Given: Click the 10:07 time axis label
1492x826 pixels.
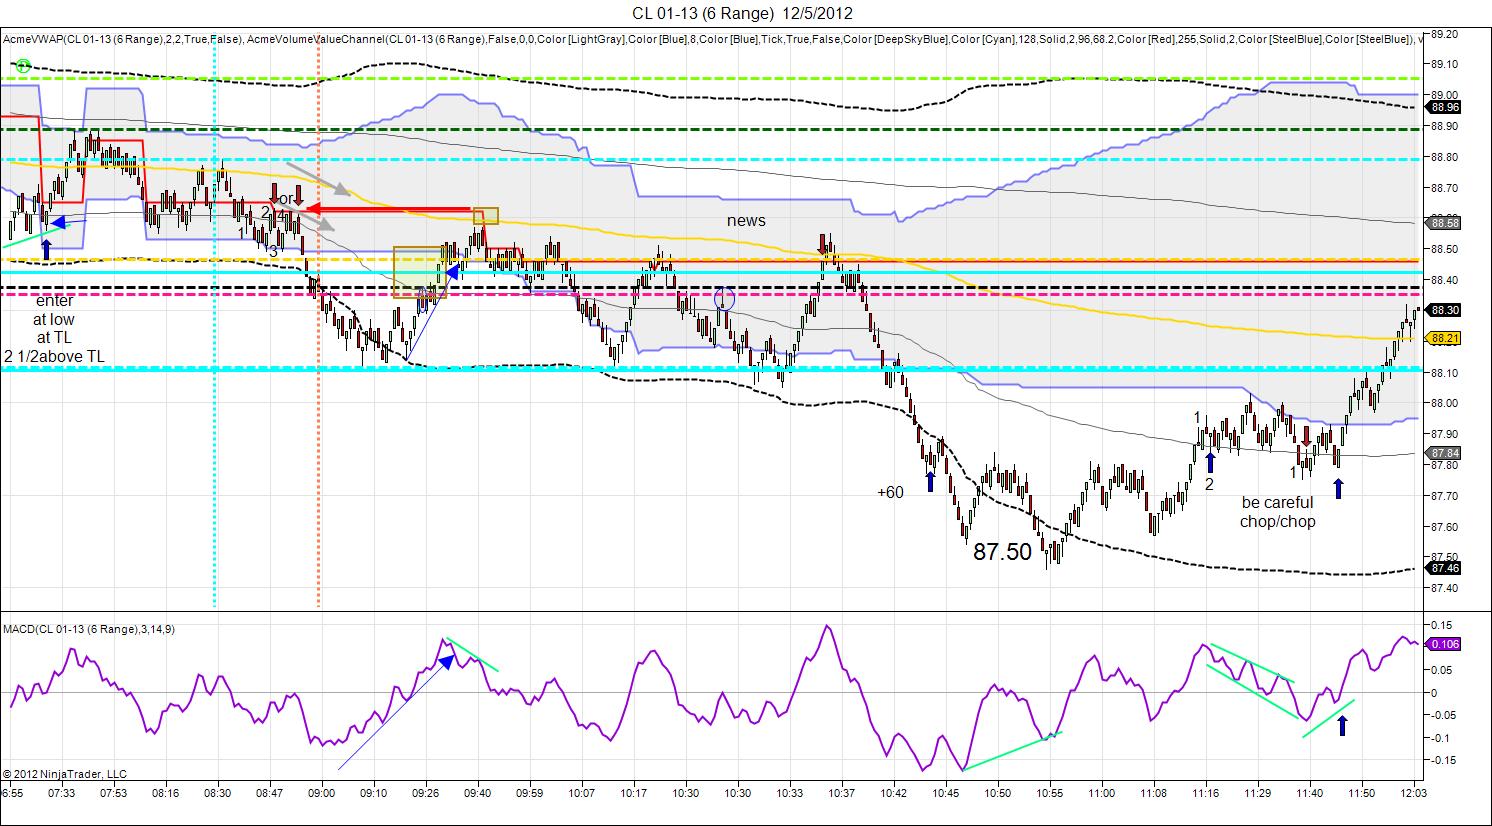Looking at the screenshot, I should (581, 793).
